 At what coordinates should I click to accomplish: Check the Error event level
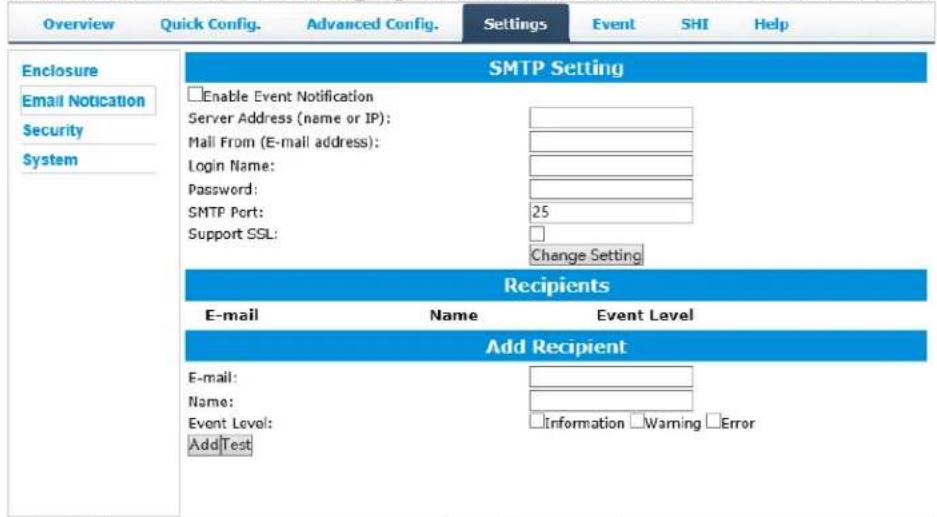click(713, 421)
